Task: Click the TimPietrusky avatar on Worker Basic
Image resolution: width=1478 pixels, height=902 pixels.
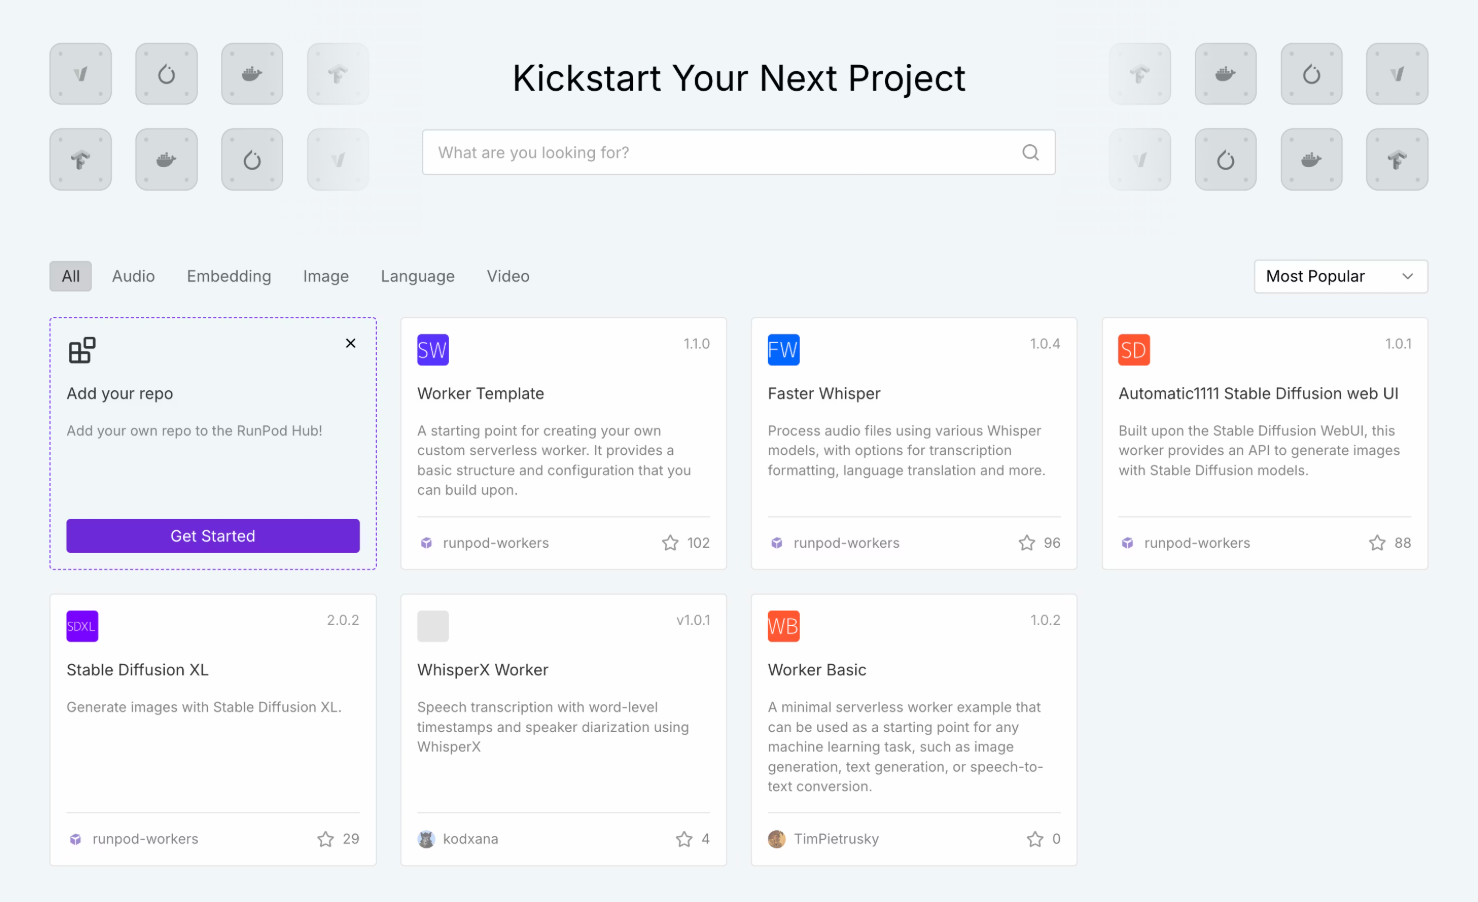Action: tap(777, 838)
